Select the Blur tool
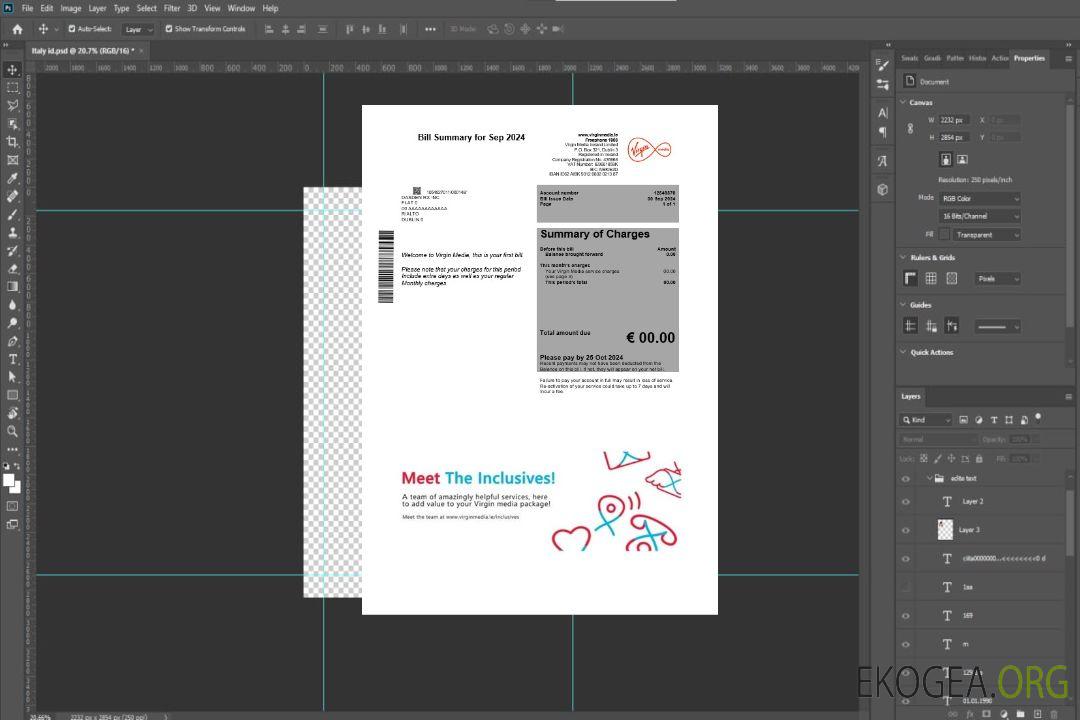Image resolution: width=1080 pixels, height=720 pixels. 12,305
